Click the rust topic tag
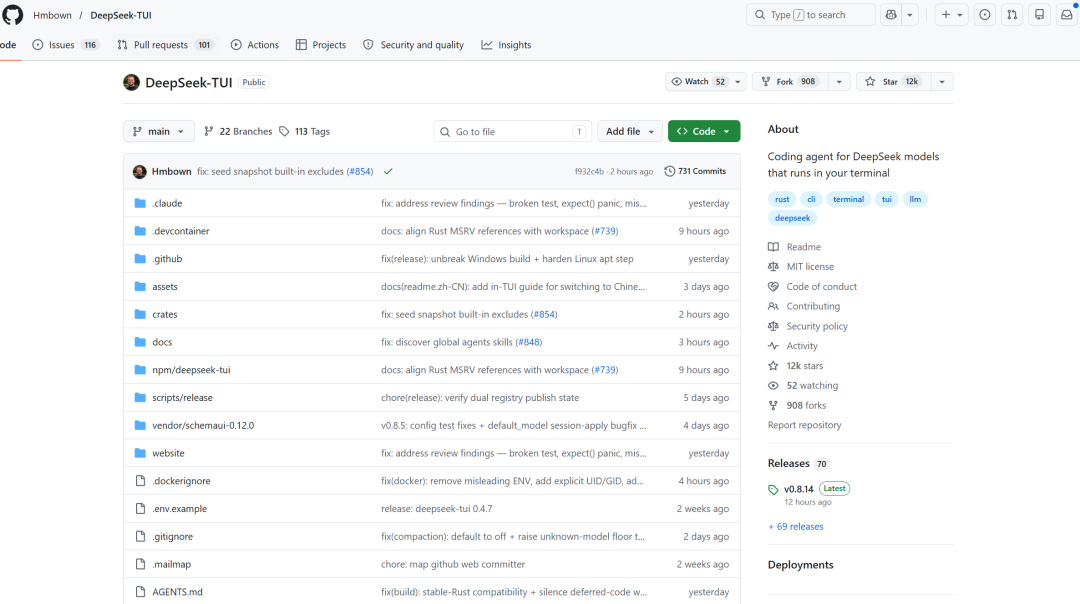Screen dimensions: 1080x604 tap(782, 199)
